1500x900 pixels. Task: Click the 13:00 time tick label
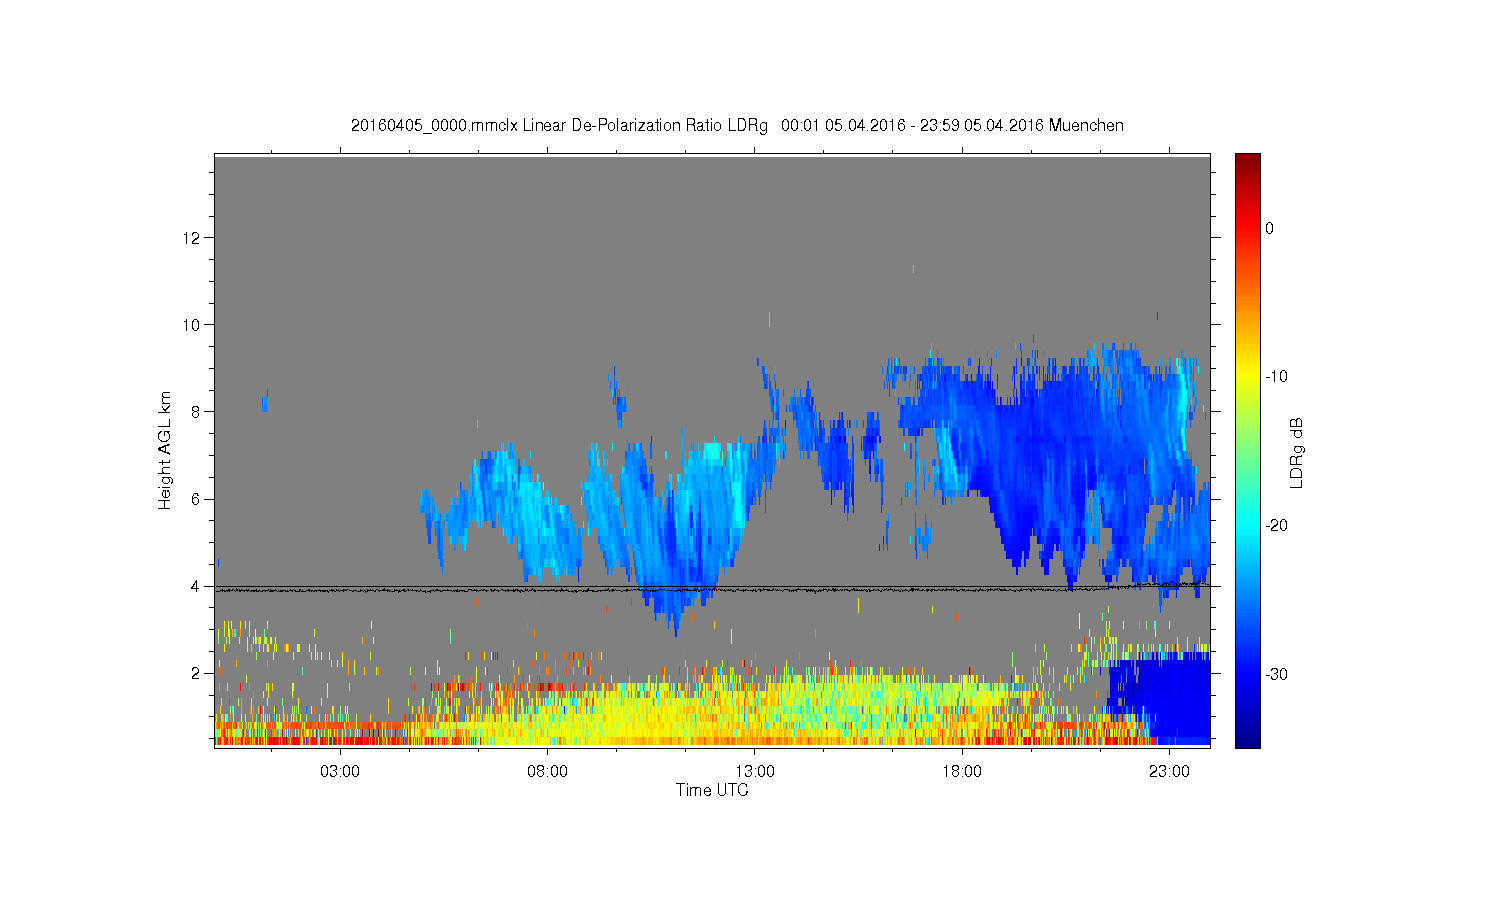[x=755, y=771]
